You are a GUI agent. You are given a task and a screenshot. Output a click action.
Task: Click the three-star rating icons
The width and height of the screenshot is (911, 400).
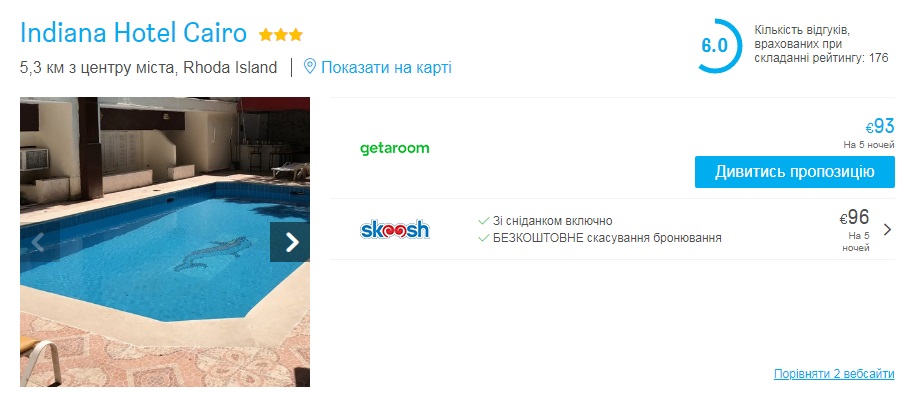281,35
